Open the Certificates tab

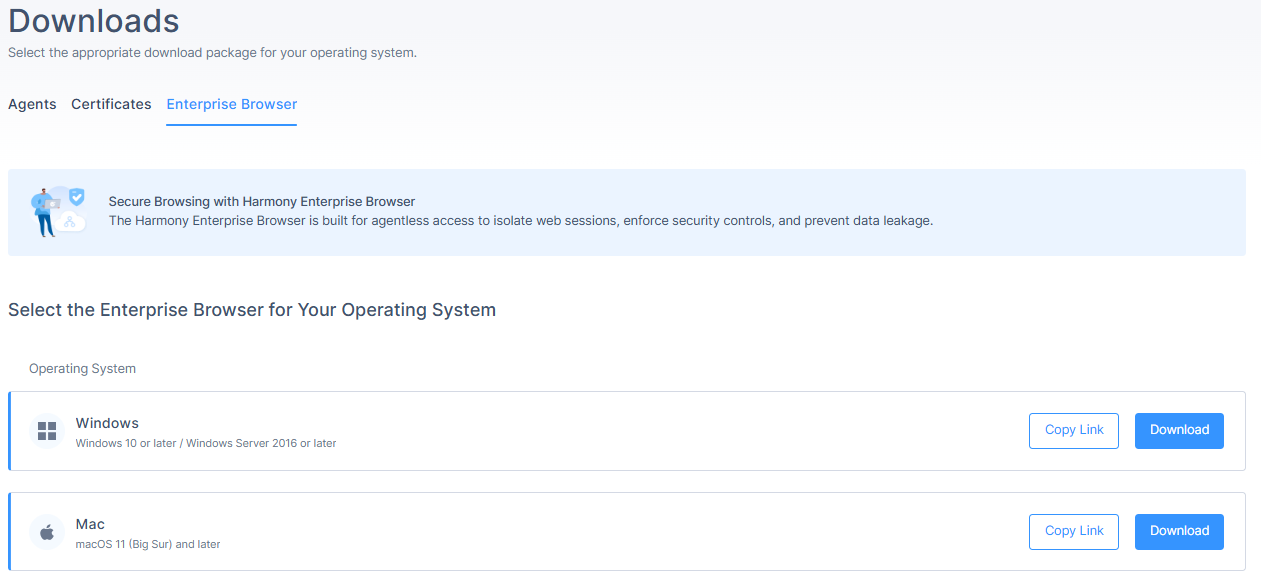pos(111,104)
